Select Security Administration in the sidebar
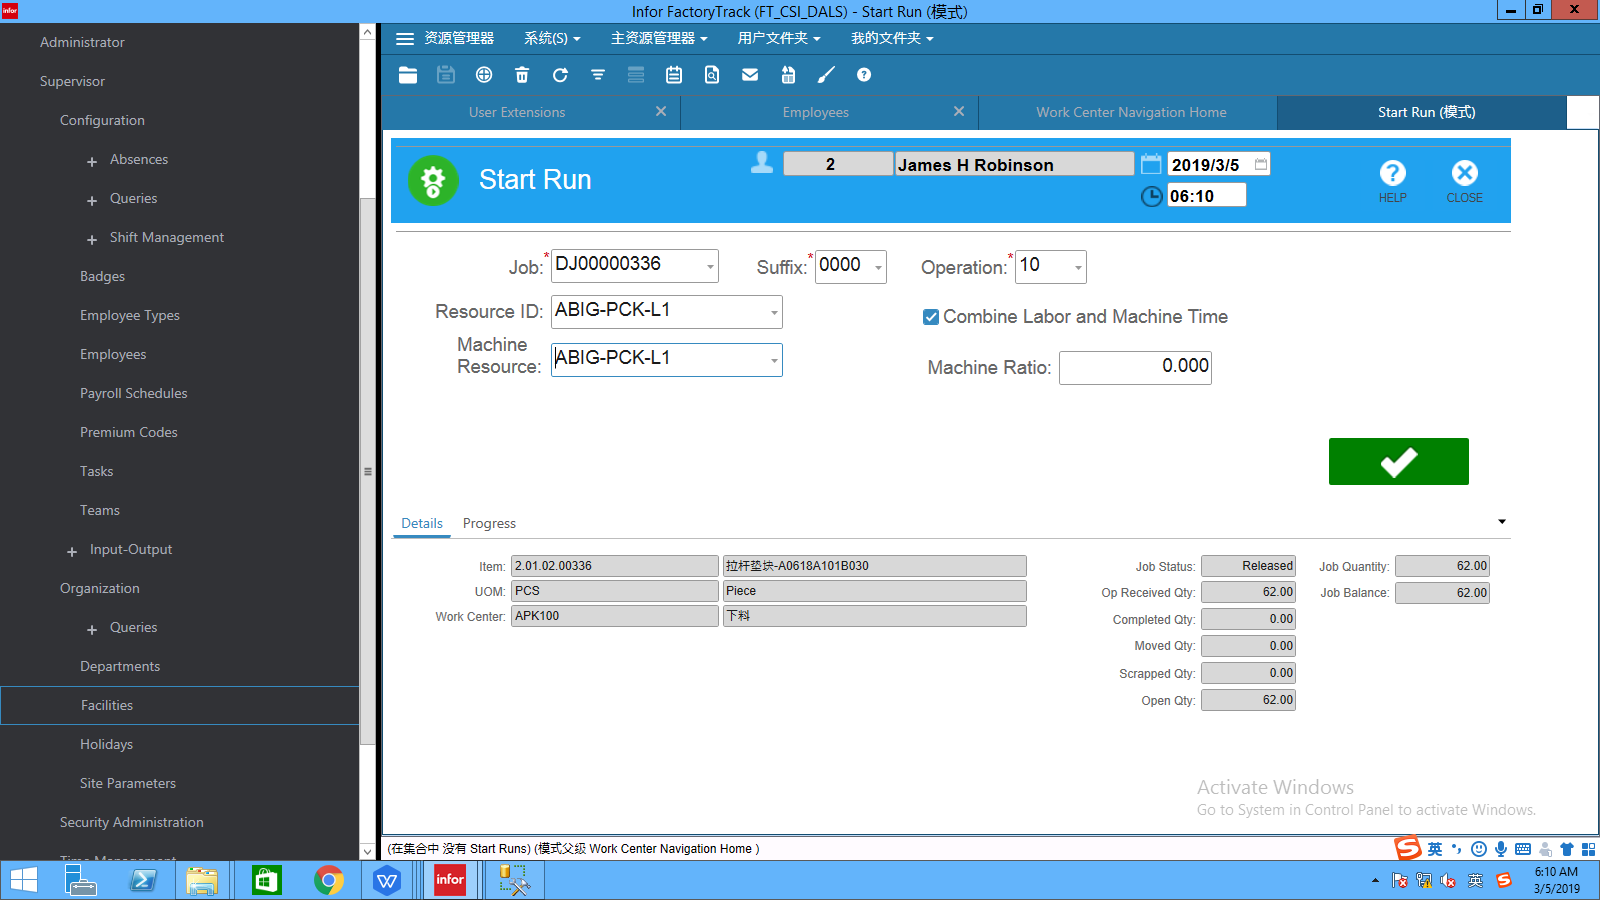The width and height of the screenshot is (1600, 900). [x=132, y=822]
